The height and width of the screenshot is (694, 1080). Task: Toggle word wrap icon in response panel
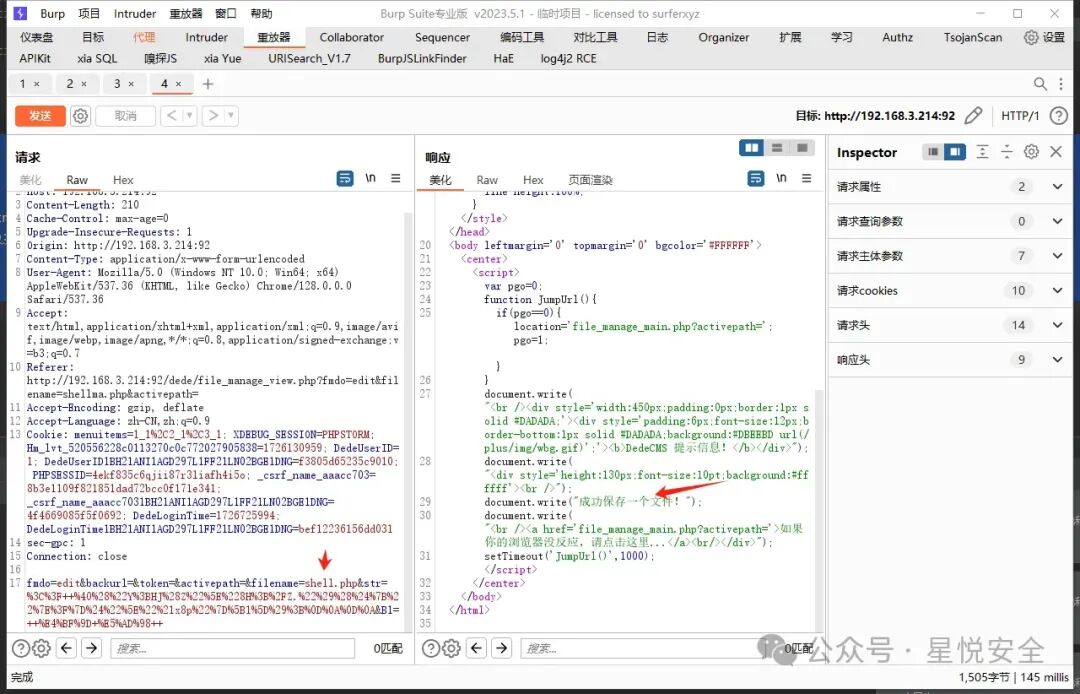click(x=756, y=178)
